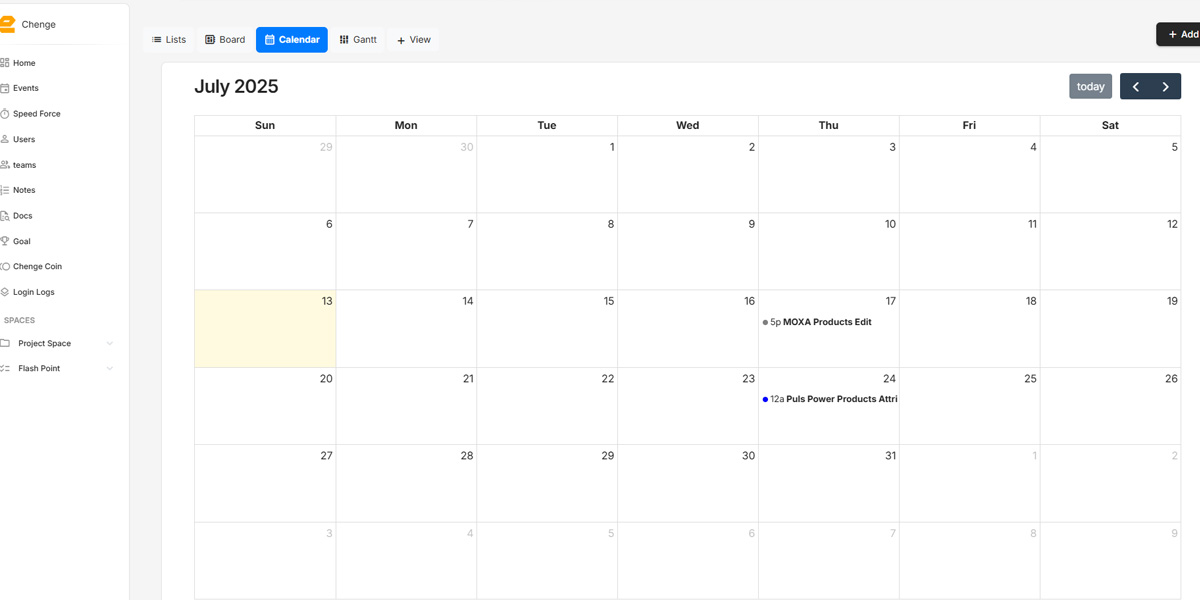Open teams from its sidebar icon
The image size is (1200, 600).
pyautogui.click(x=5, y=165)
